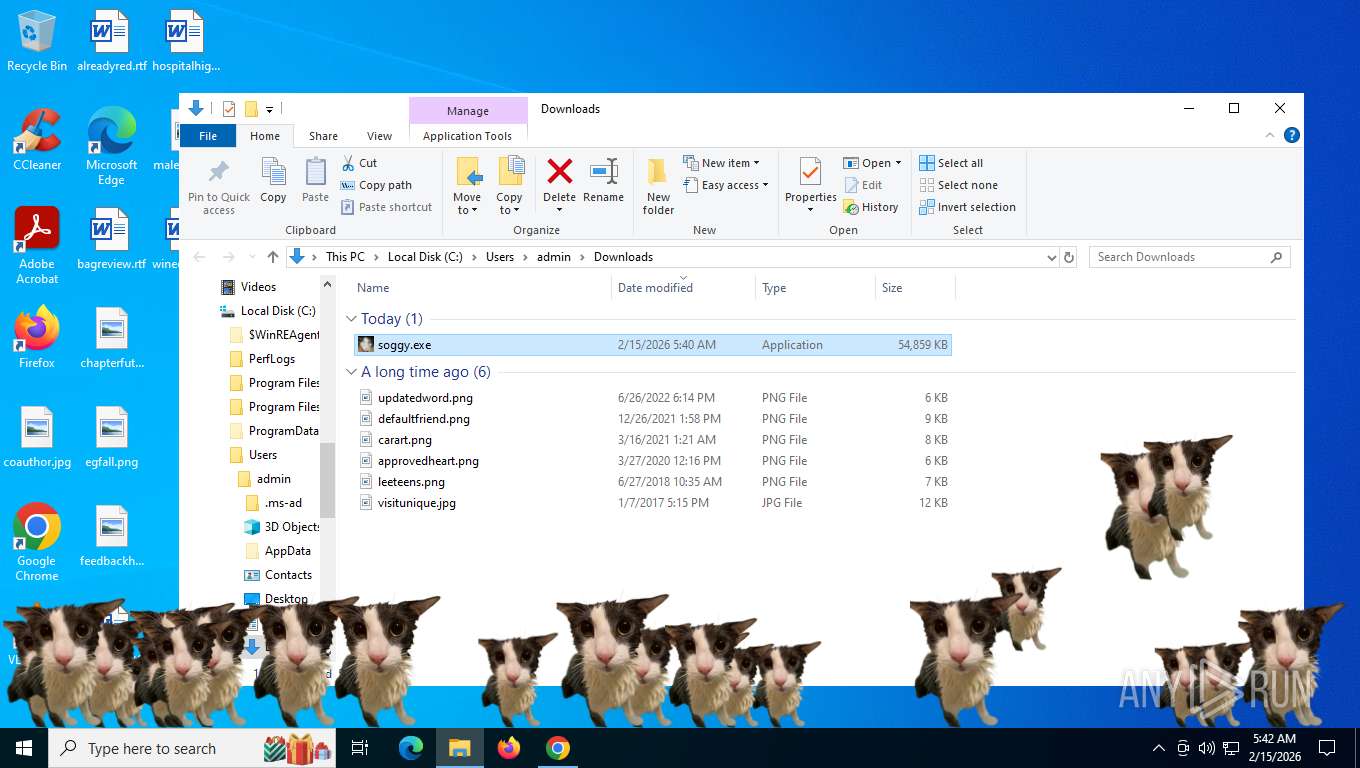The height and width of the screenshot is (768, 1360).
Task: Open the Move to dropdown
Action: pyautogui.click(x=467, y=204)
